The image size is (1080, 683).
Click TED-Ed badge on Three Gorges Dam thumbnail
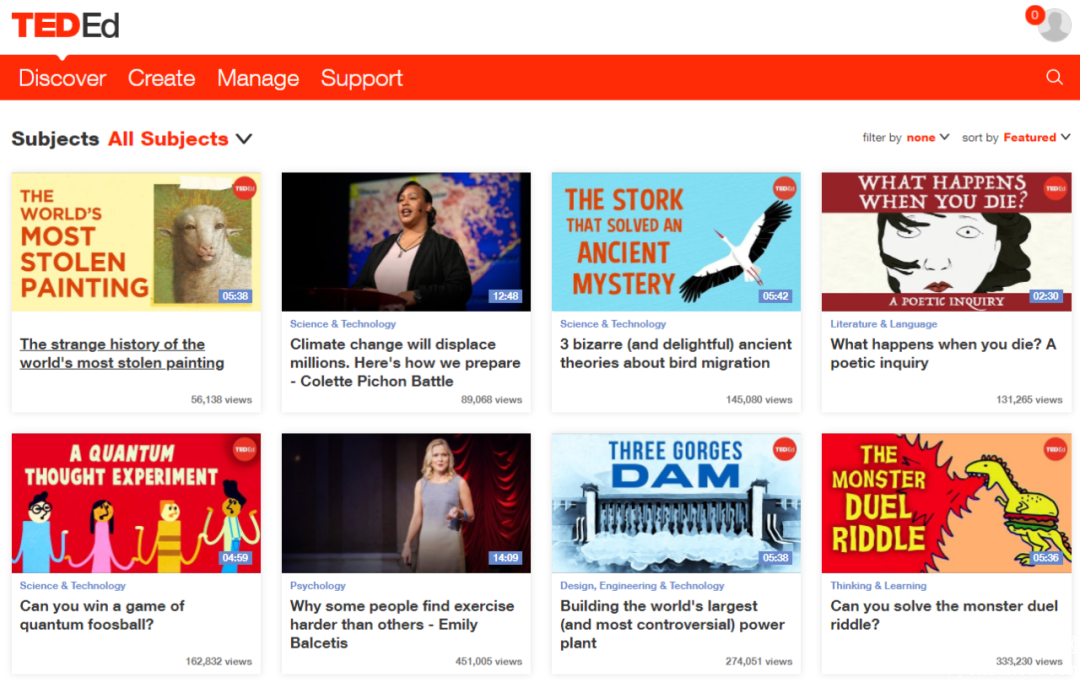tap(784, 450)
